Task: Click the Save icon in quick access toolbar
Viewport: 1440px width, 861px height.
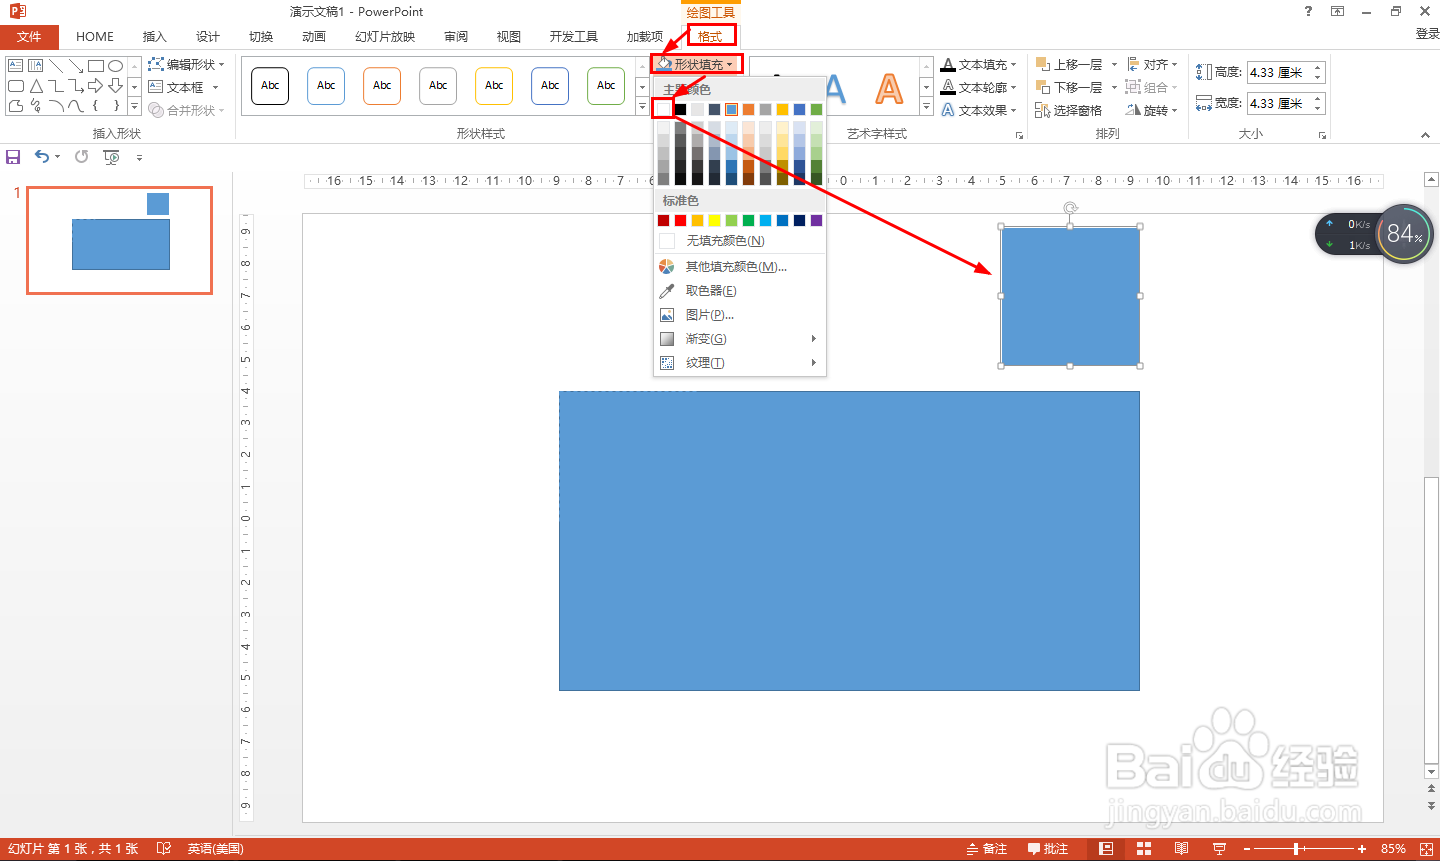Action: [13, 157]
